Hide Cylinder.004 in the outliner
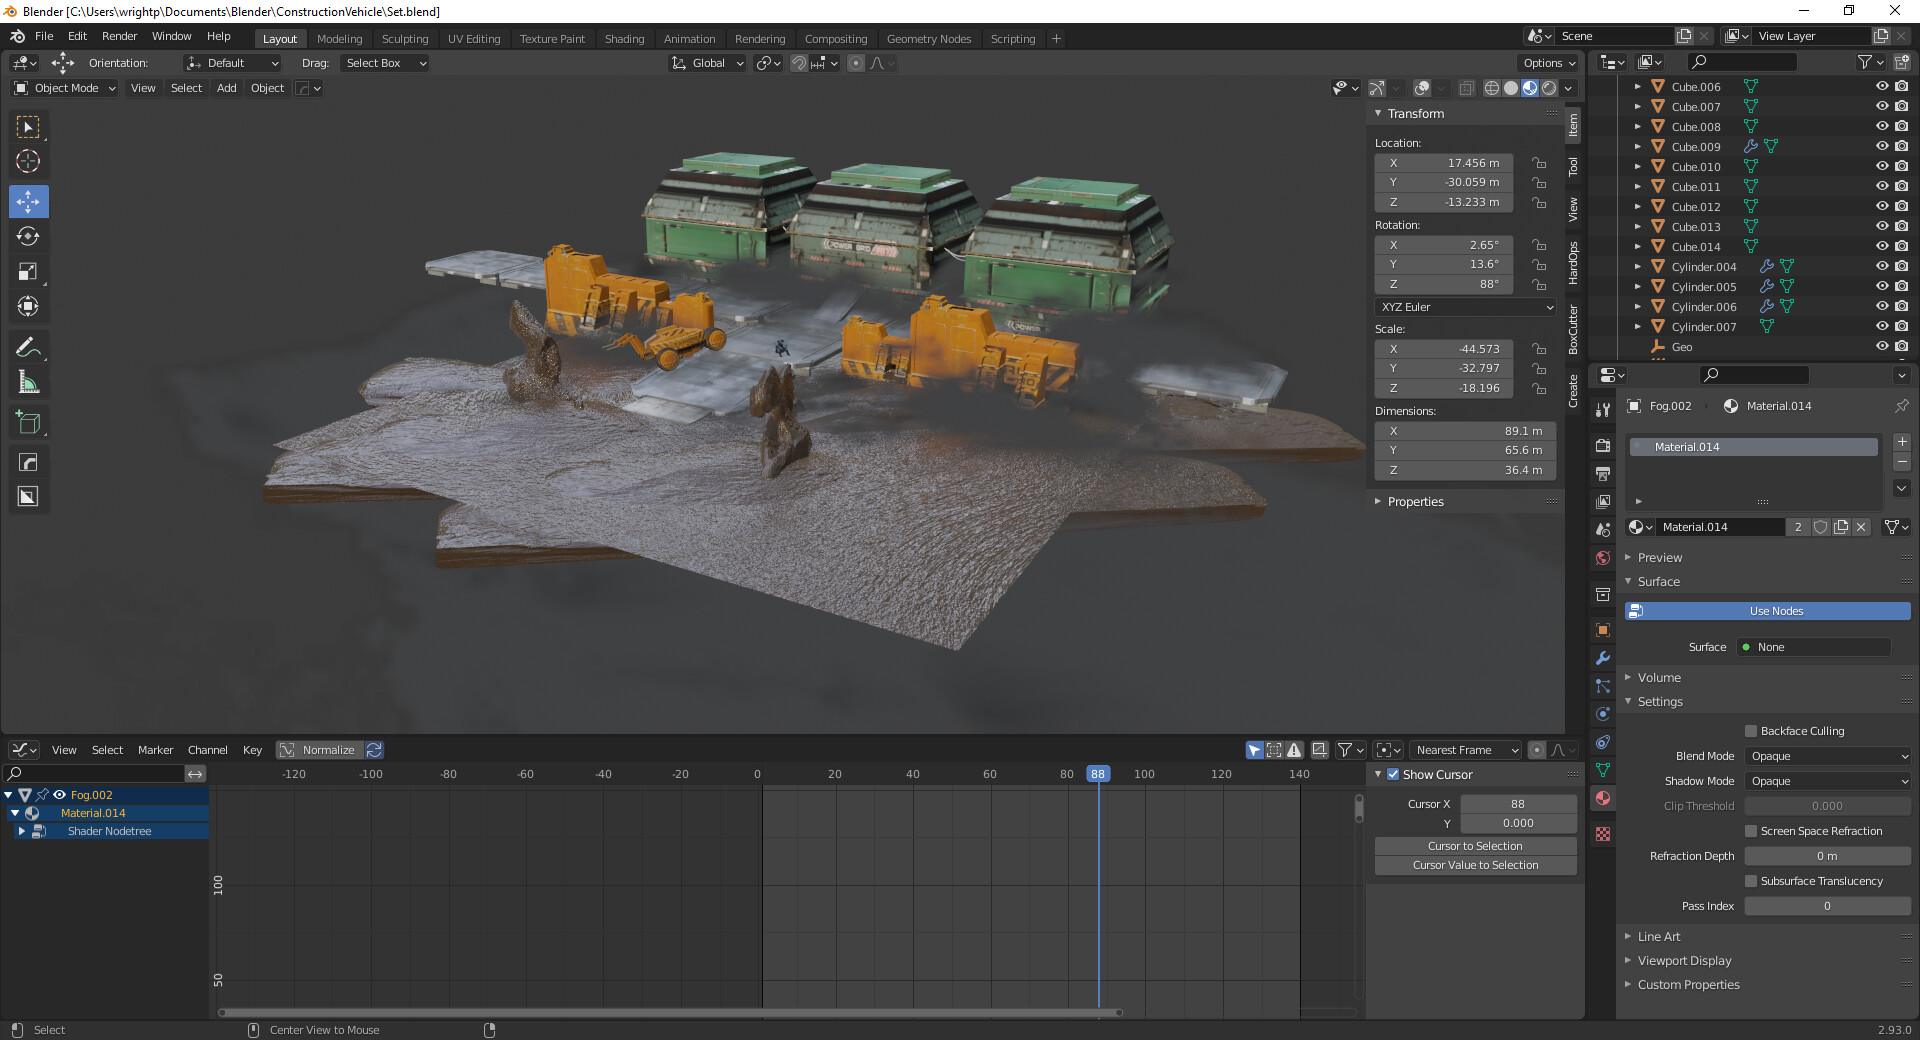The height and width of the screenshot is (1040, 1920). [1882, 267]
